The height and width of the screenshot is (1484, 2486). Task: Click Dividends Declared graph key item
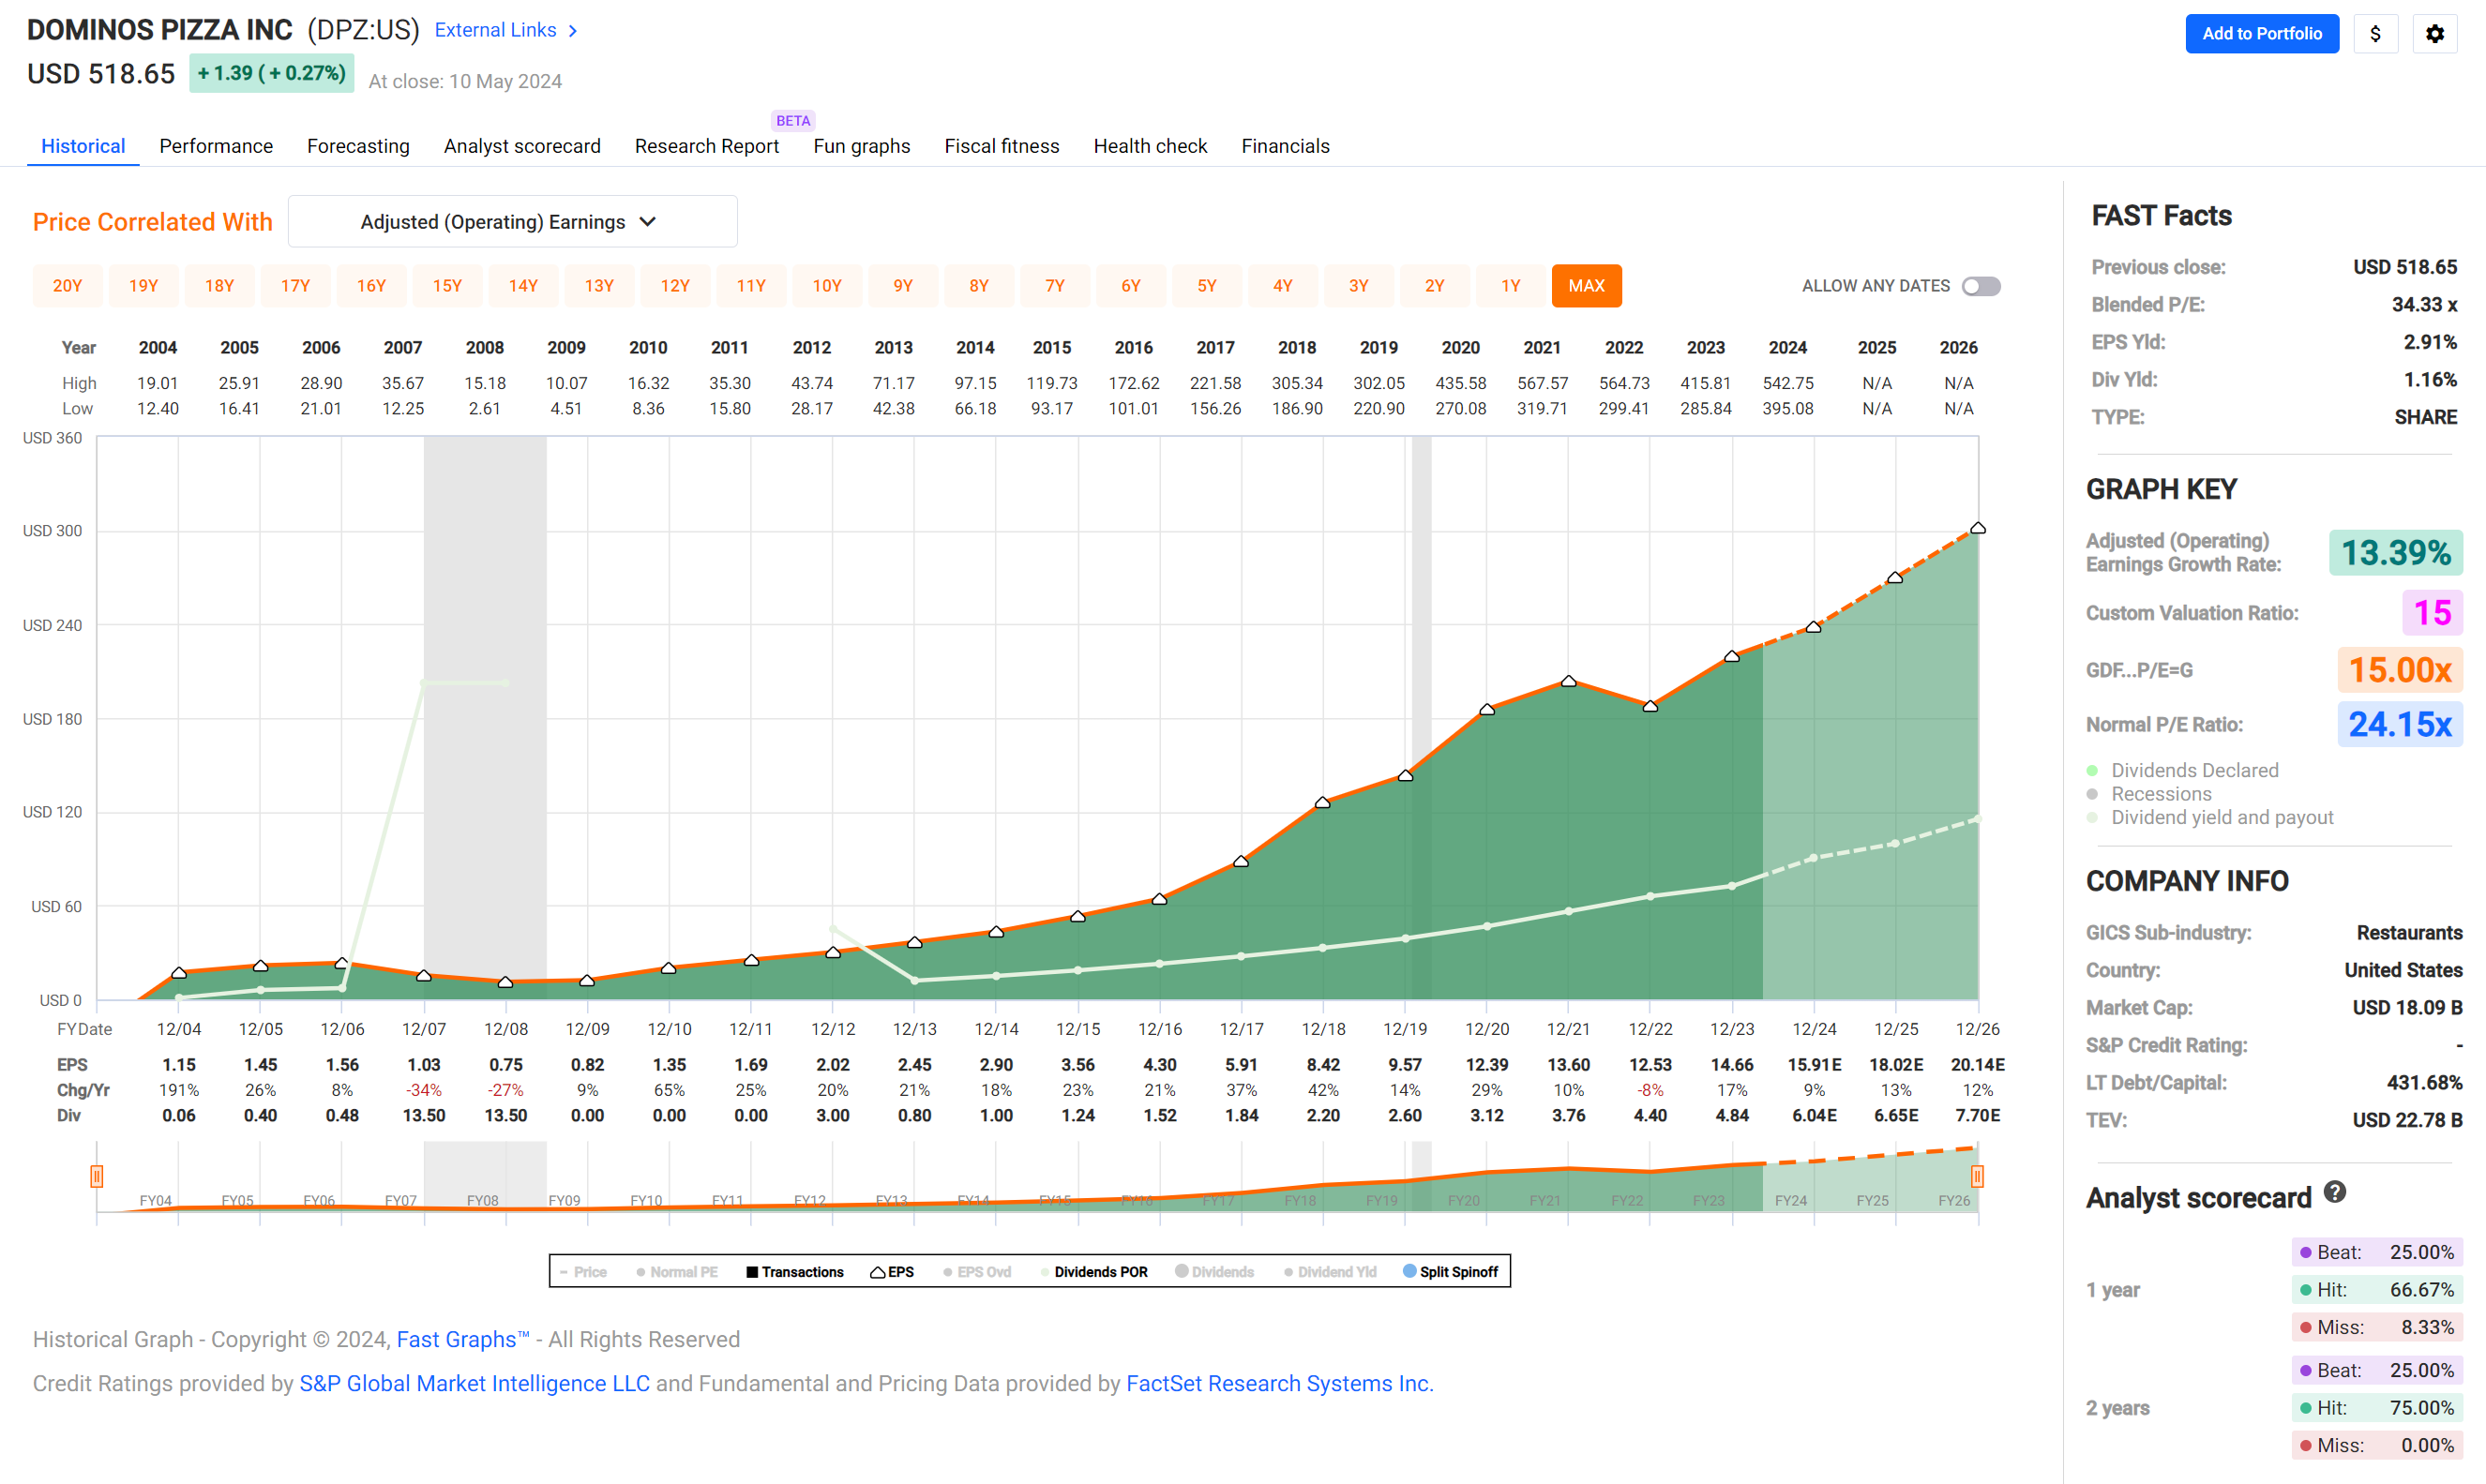click(2183, 770)
